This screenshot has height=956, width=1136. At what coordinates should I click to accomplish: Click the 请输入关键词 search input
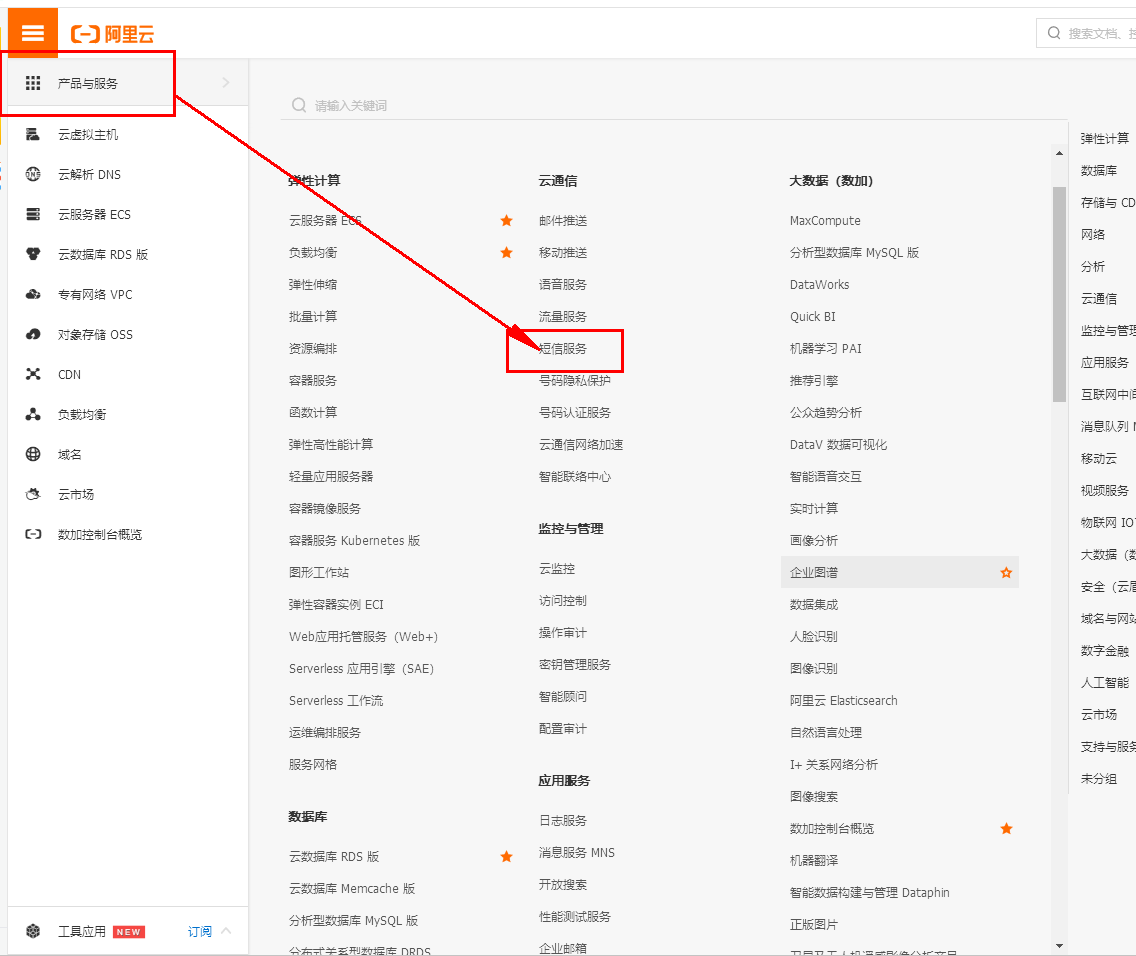[x=674, y=106]
